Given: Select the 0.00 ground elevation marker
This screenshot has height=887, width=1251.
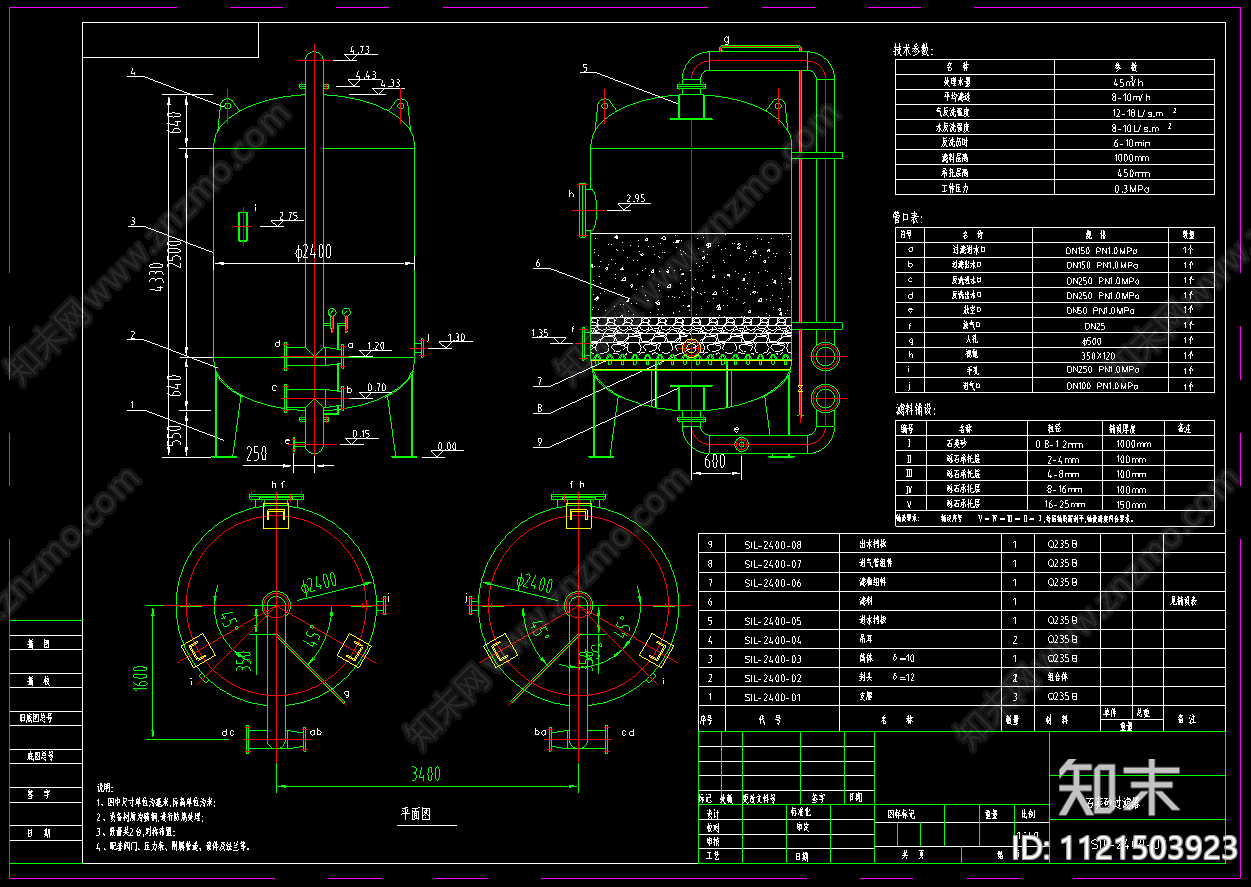Looking at the screenshot, I should point(445,447).
